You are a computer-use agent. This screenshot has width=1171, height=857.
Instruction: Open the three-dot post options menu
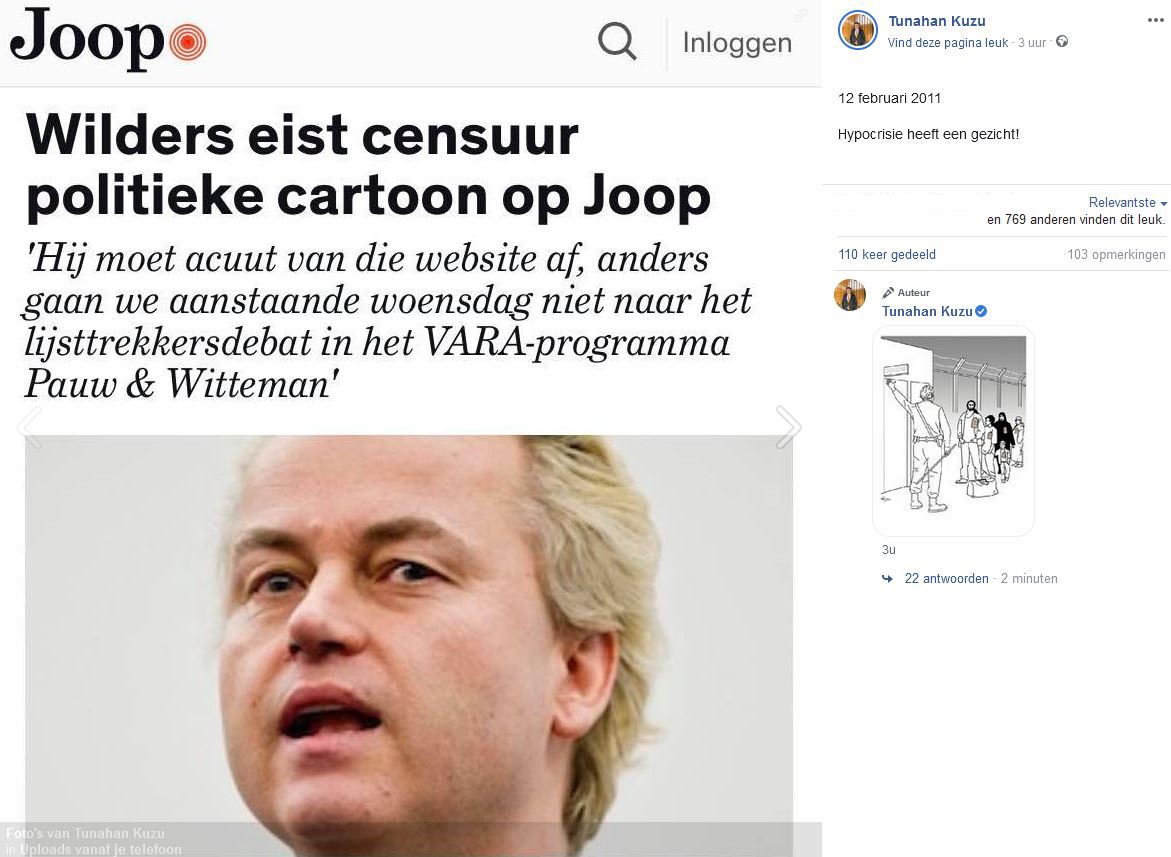(x=1155, y=20)
